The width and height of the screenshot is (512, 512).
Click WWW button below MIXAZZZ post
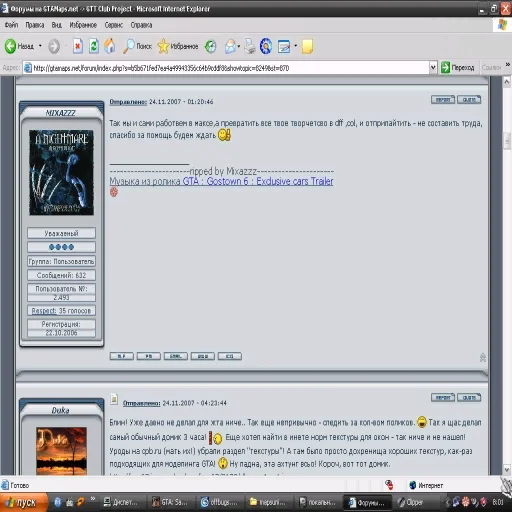[203, 356]
